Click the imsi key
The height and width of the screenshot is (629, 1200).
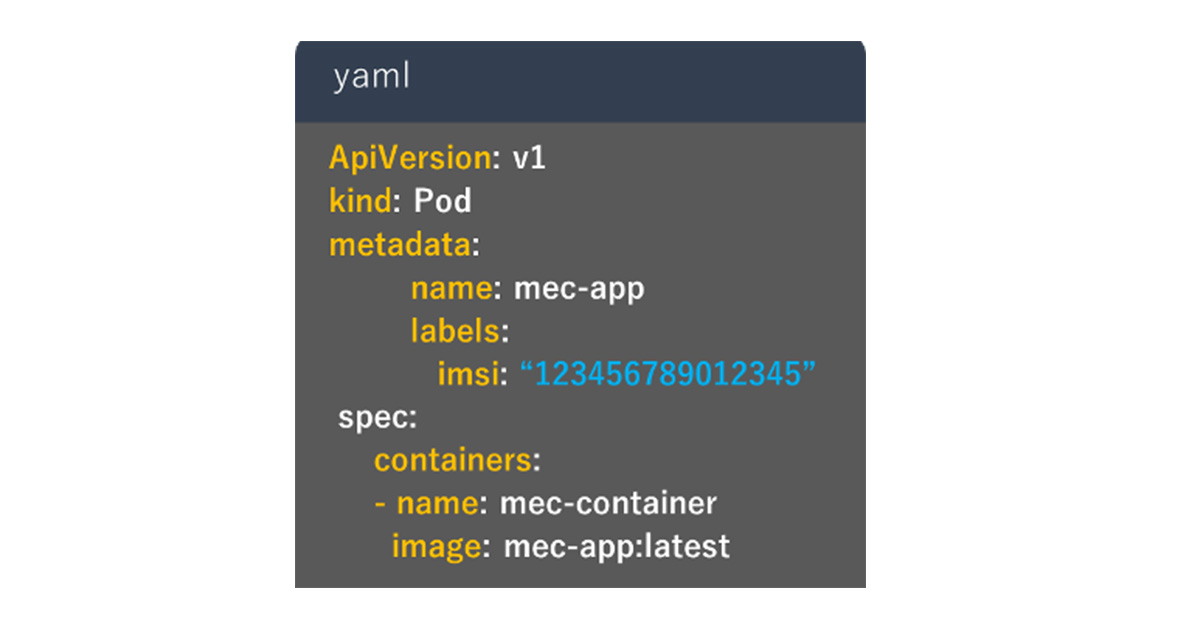click(x=467, y=374)
